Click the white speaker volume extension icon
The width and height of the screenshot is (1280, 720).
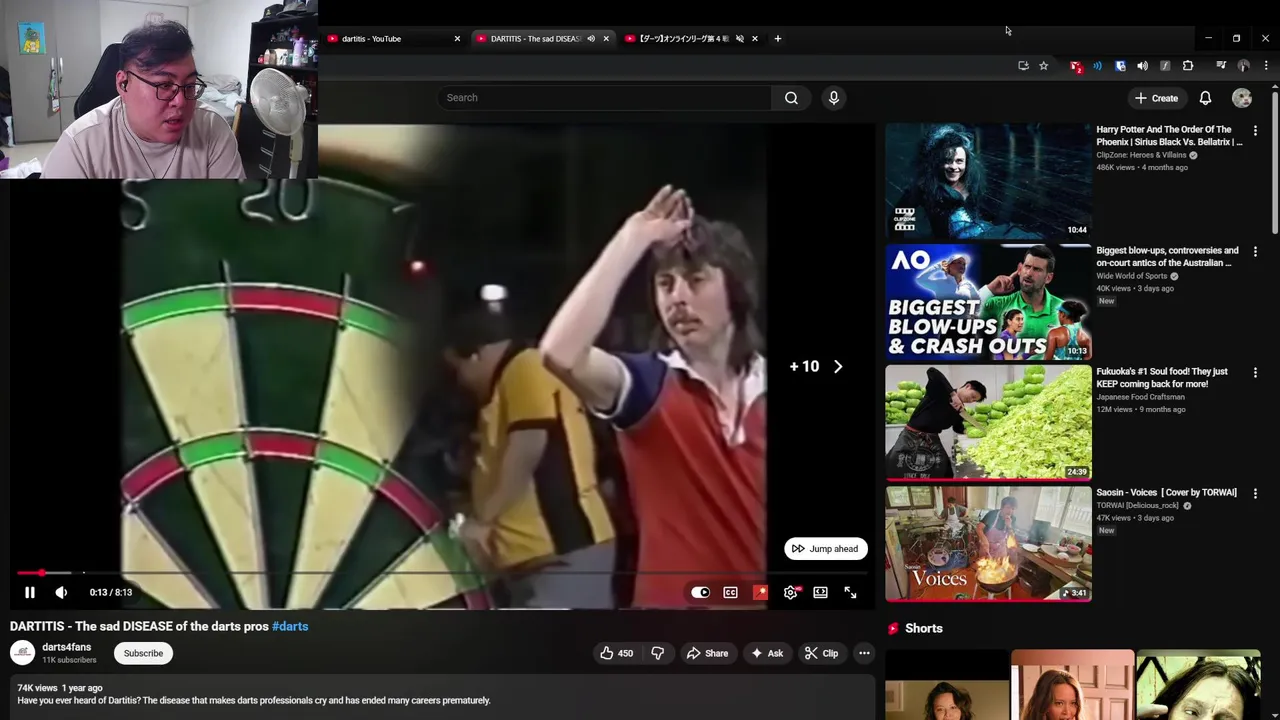[x=1142, y=66]
